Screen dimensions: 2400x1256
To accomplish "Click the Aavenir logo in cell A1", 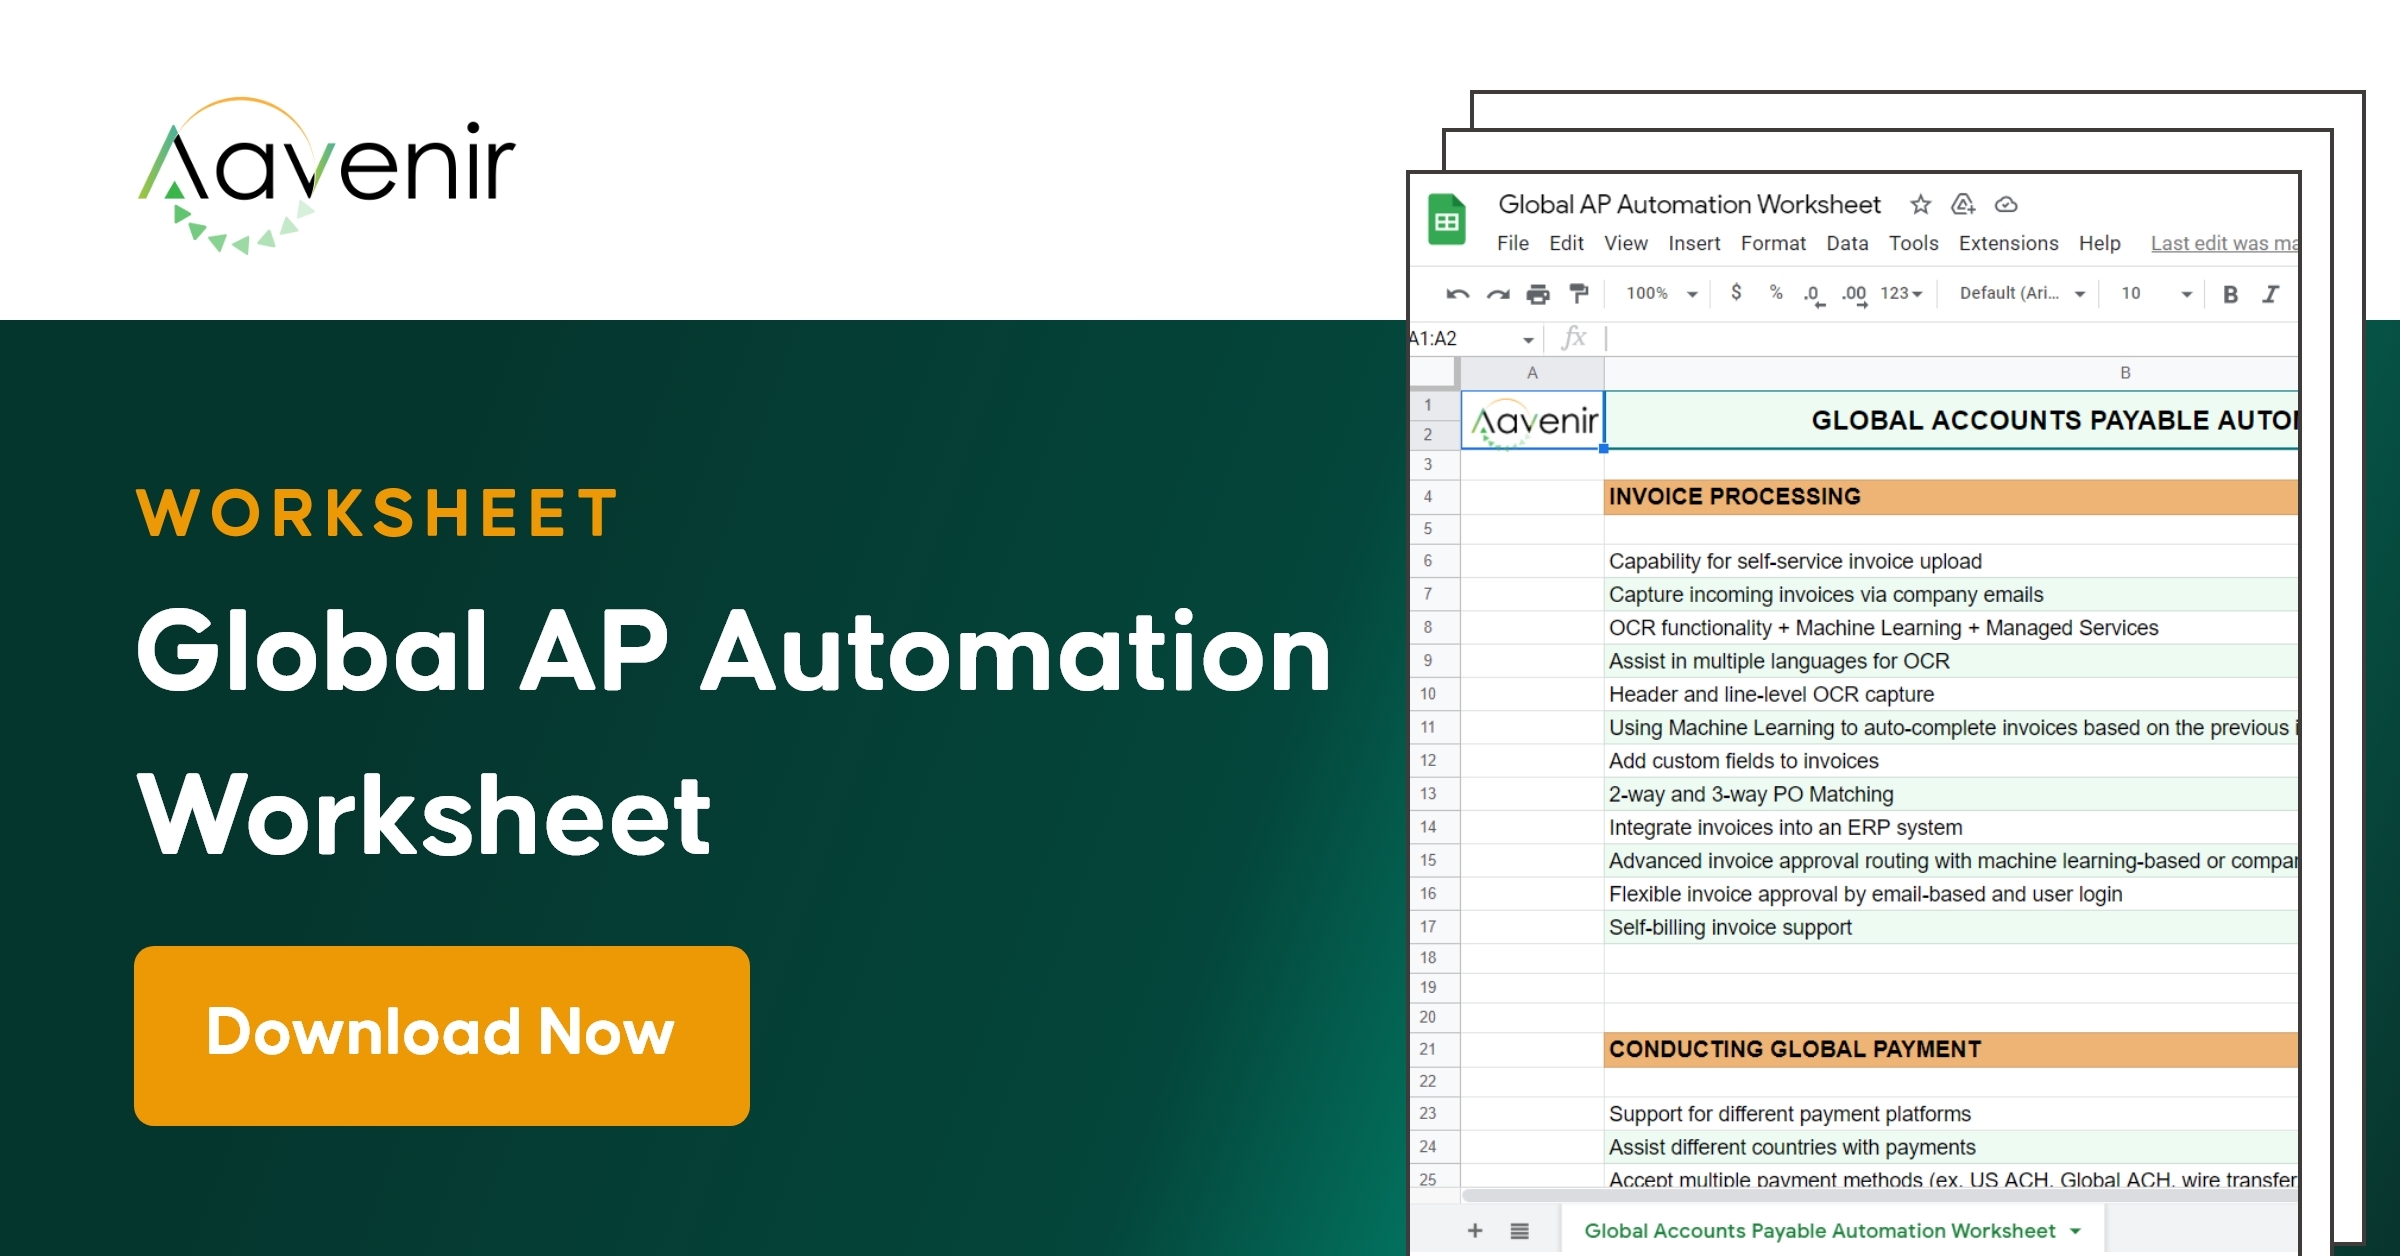I will [x=1534, y=422].
